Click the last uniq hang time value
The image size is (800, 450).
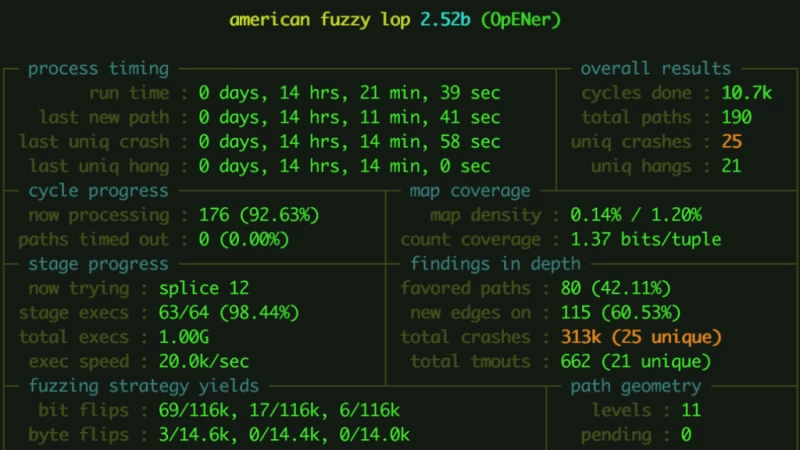tap(344, 166)
